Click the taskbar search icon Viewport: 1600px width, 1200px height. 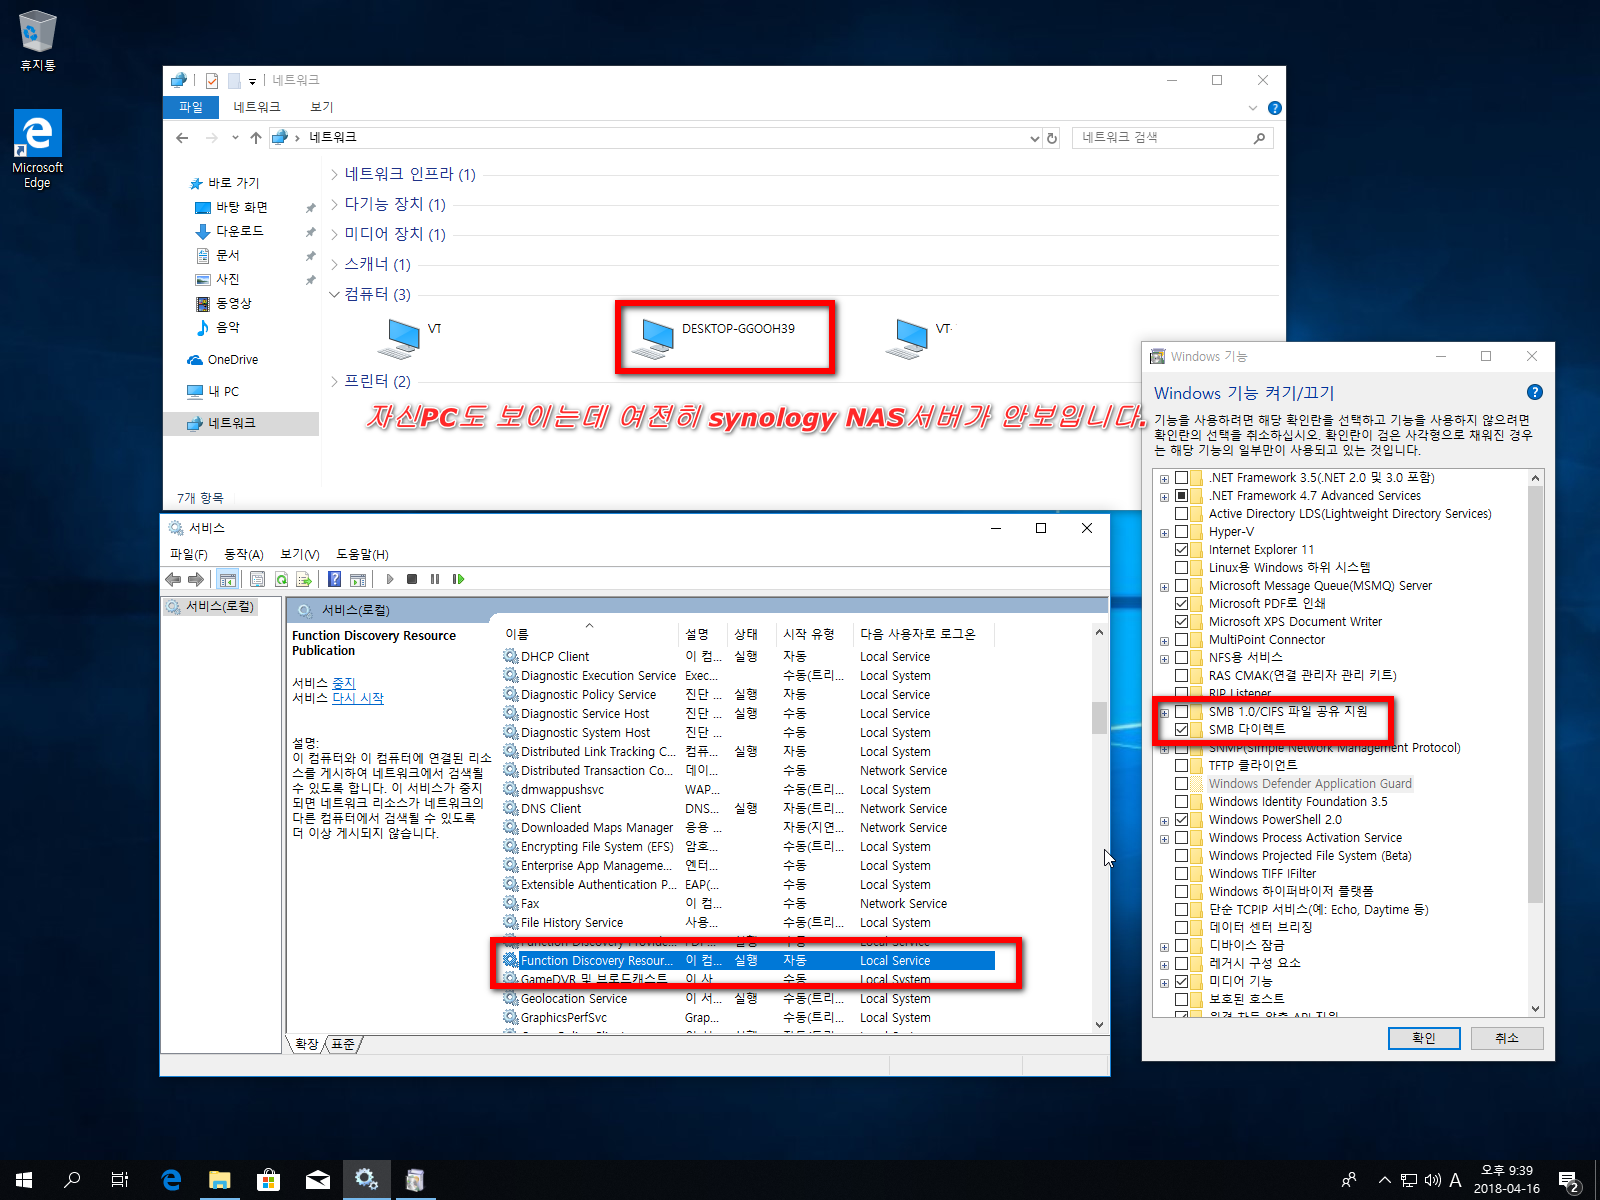tap(72, 1180)
